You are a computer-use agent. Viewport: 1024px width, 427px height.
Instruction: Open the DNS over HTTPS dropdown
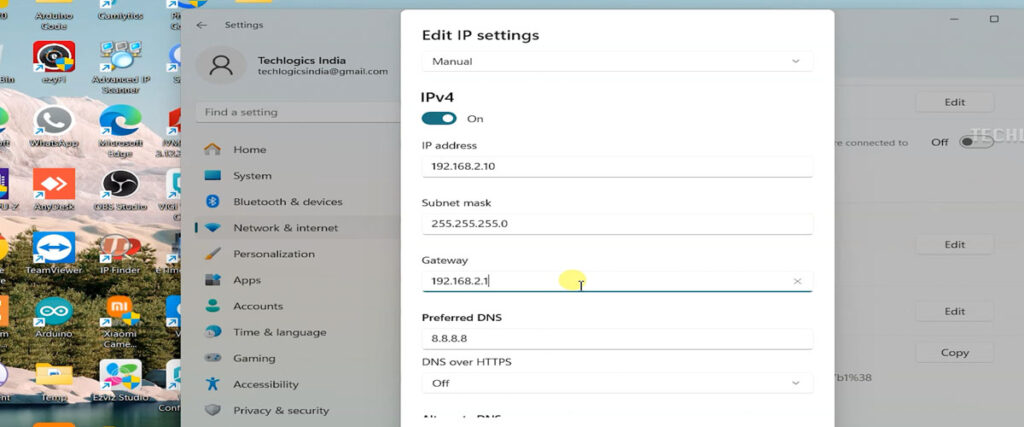pos(616,383)
